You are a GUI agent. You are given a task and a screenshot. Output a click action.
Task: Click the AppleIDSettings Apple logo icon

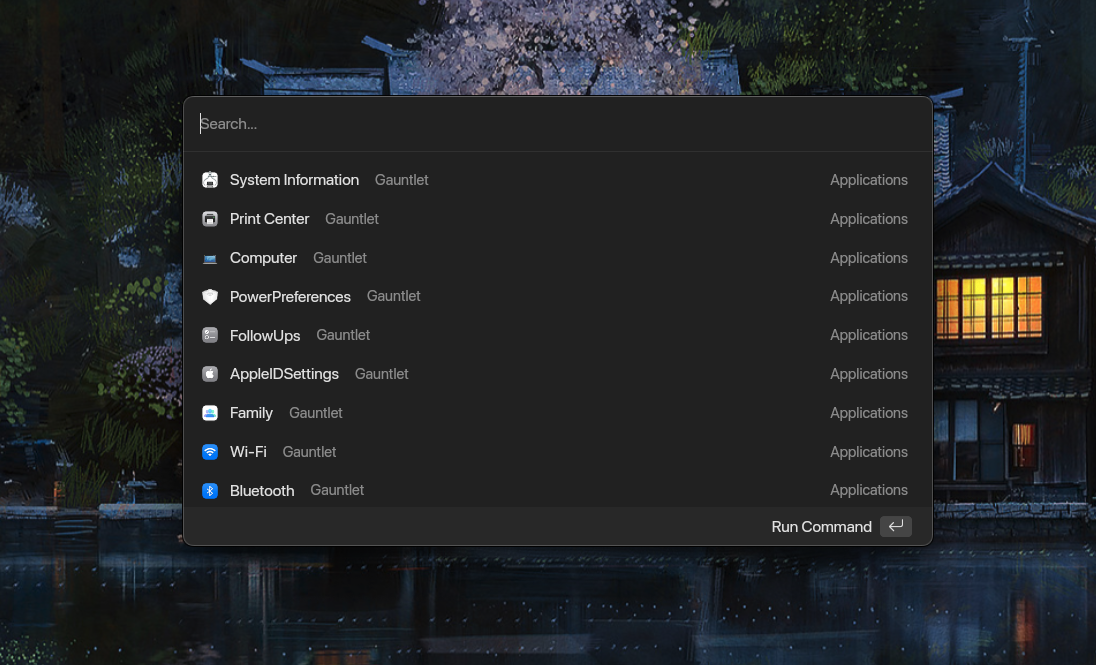point(210,374)
